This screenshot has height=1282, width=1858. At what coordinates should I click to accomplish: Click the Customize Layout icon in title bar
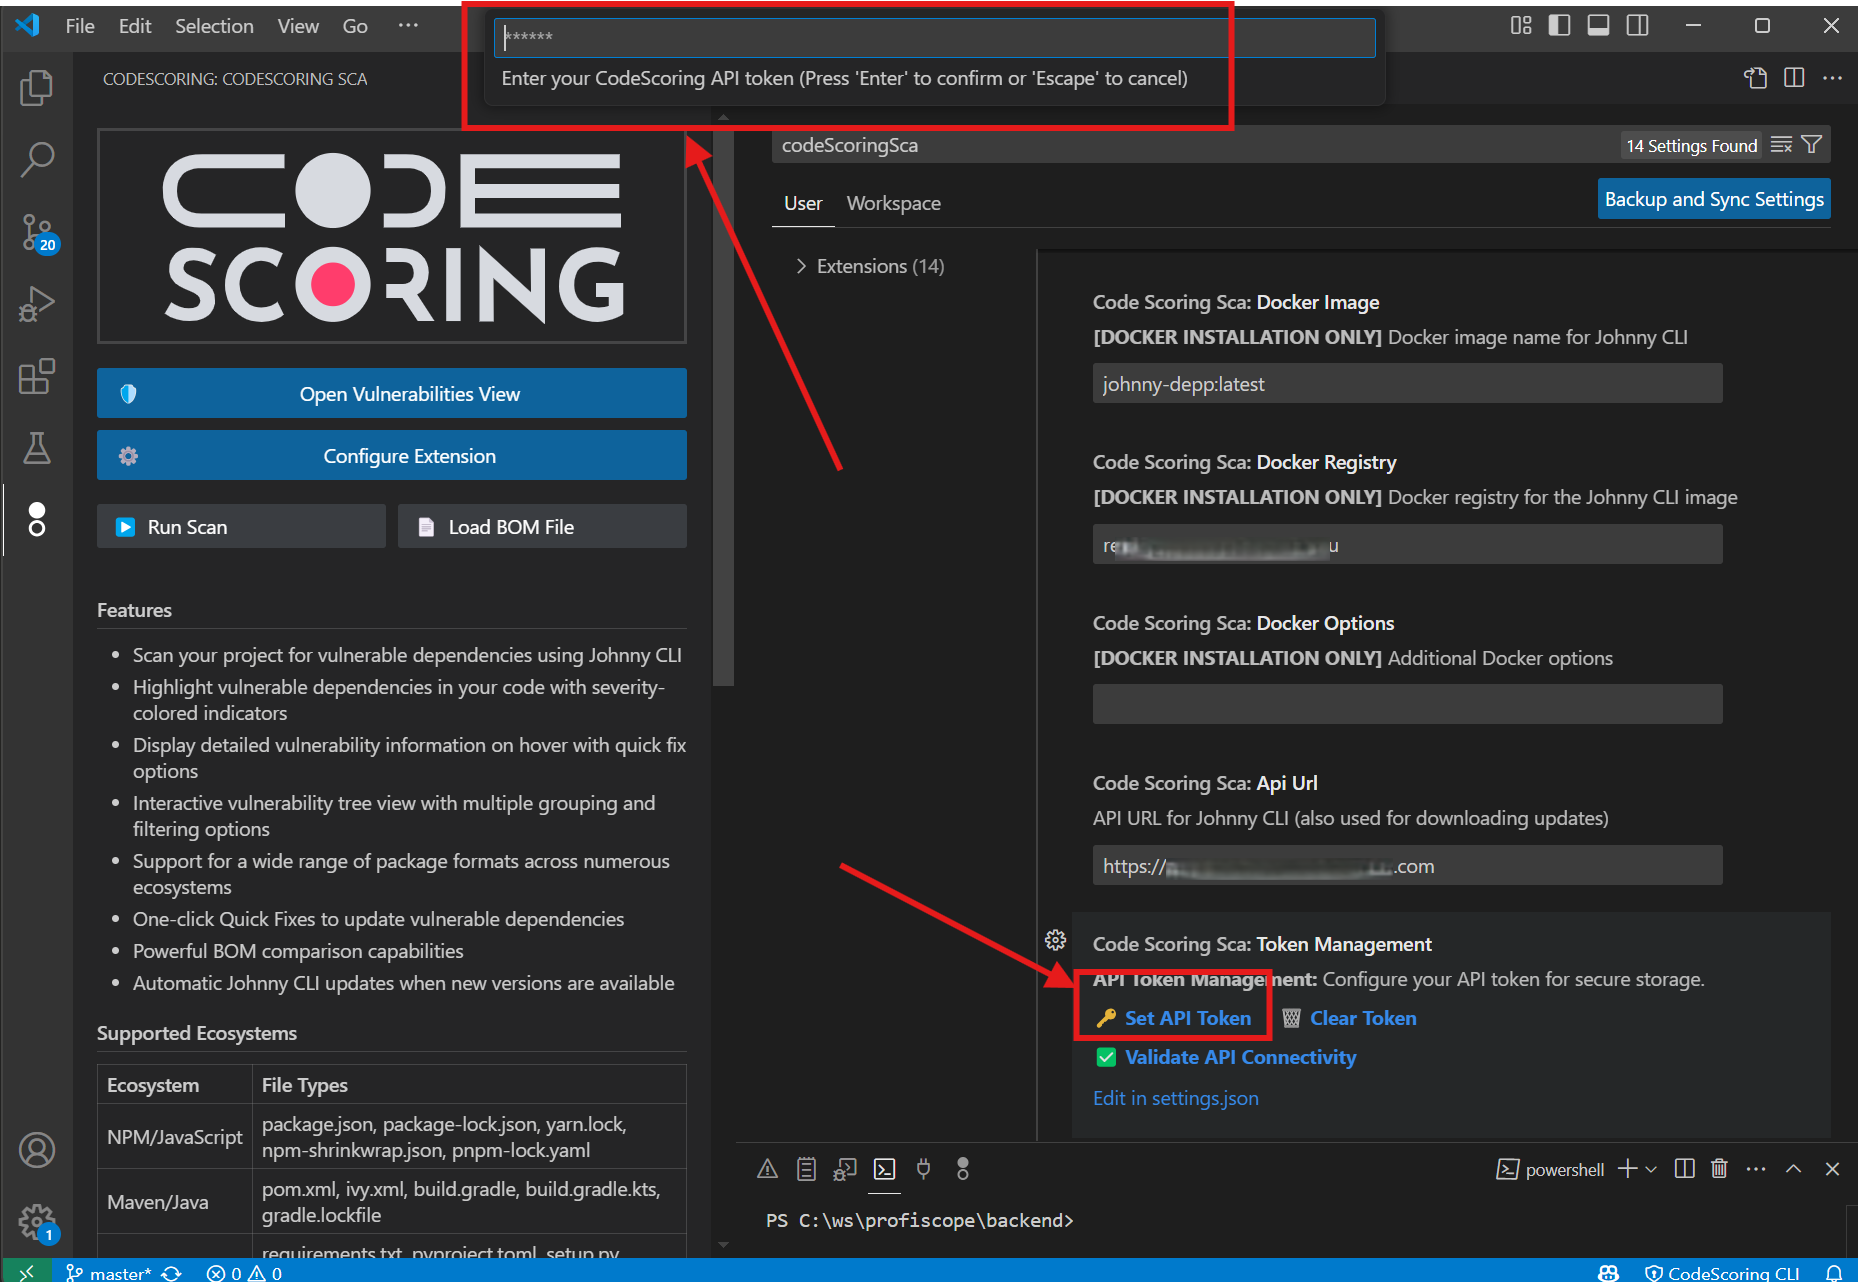click(1520, 26)
